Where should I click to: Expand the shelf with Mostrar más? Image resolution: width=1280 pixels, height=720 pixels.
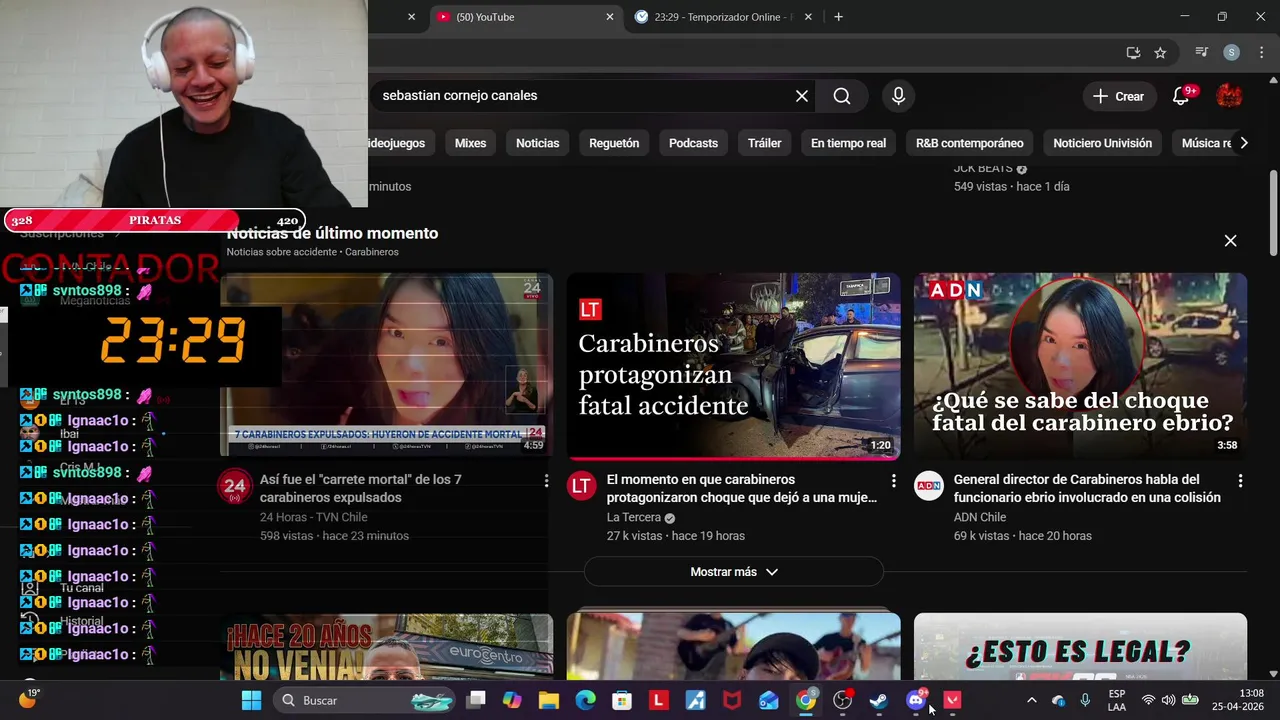pos(733,572)
